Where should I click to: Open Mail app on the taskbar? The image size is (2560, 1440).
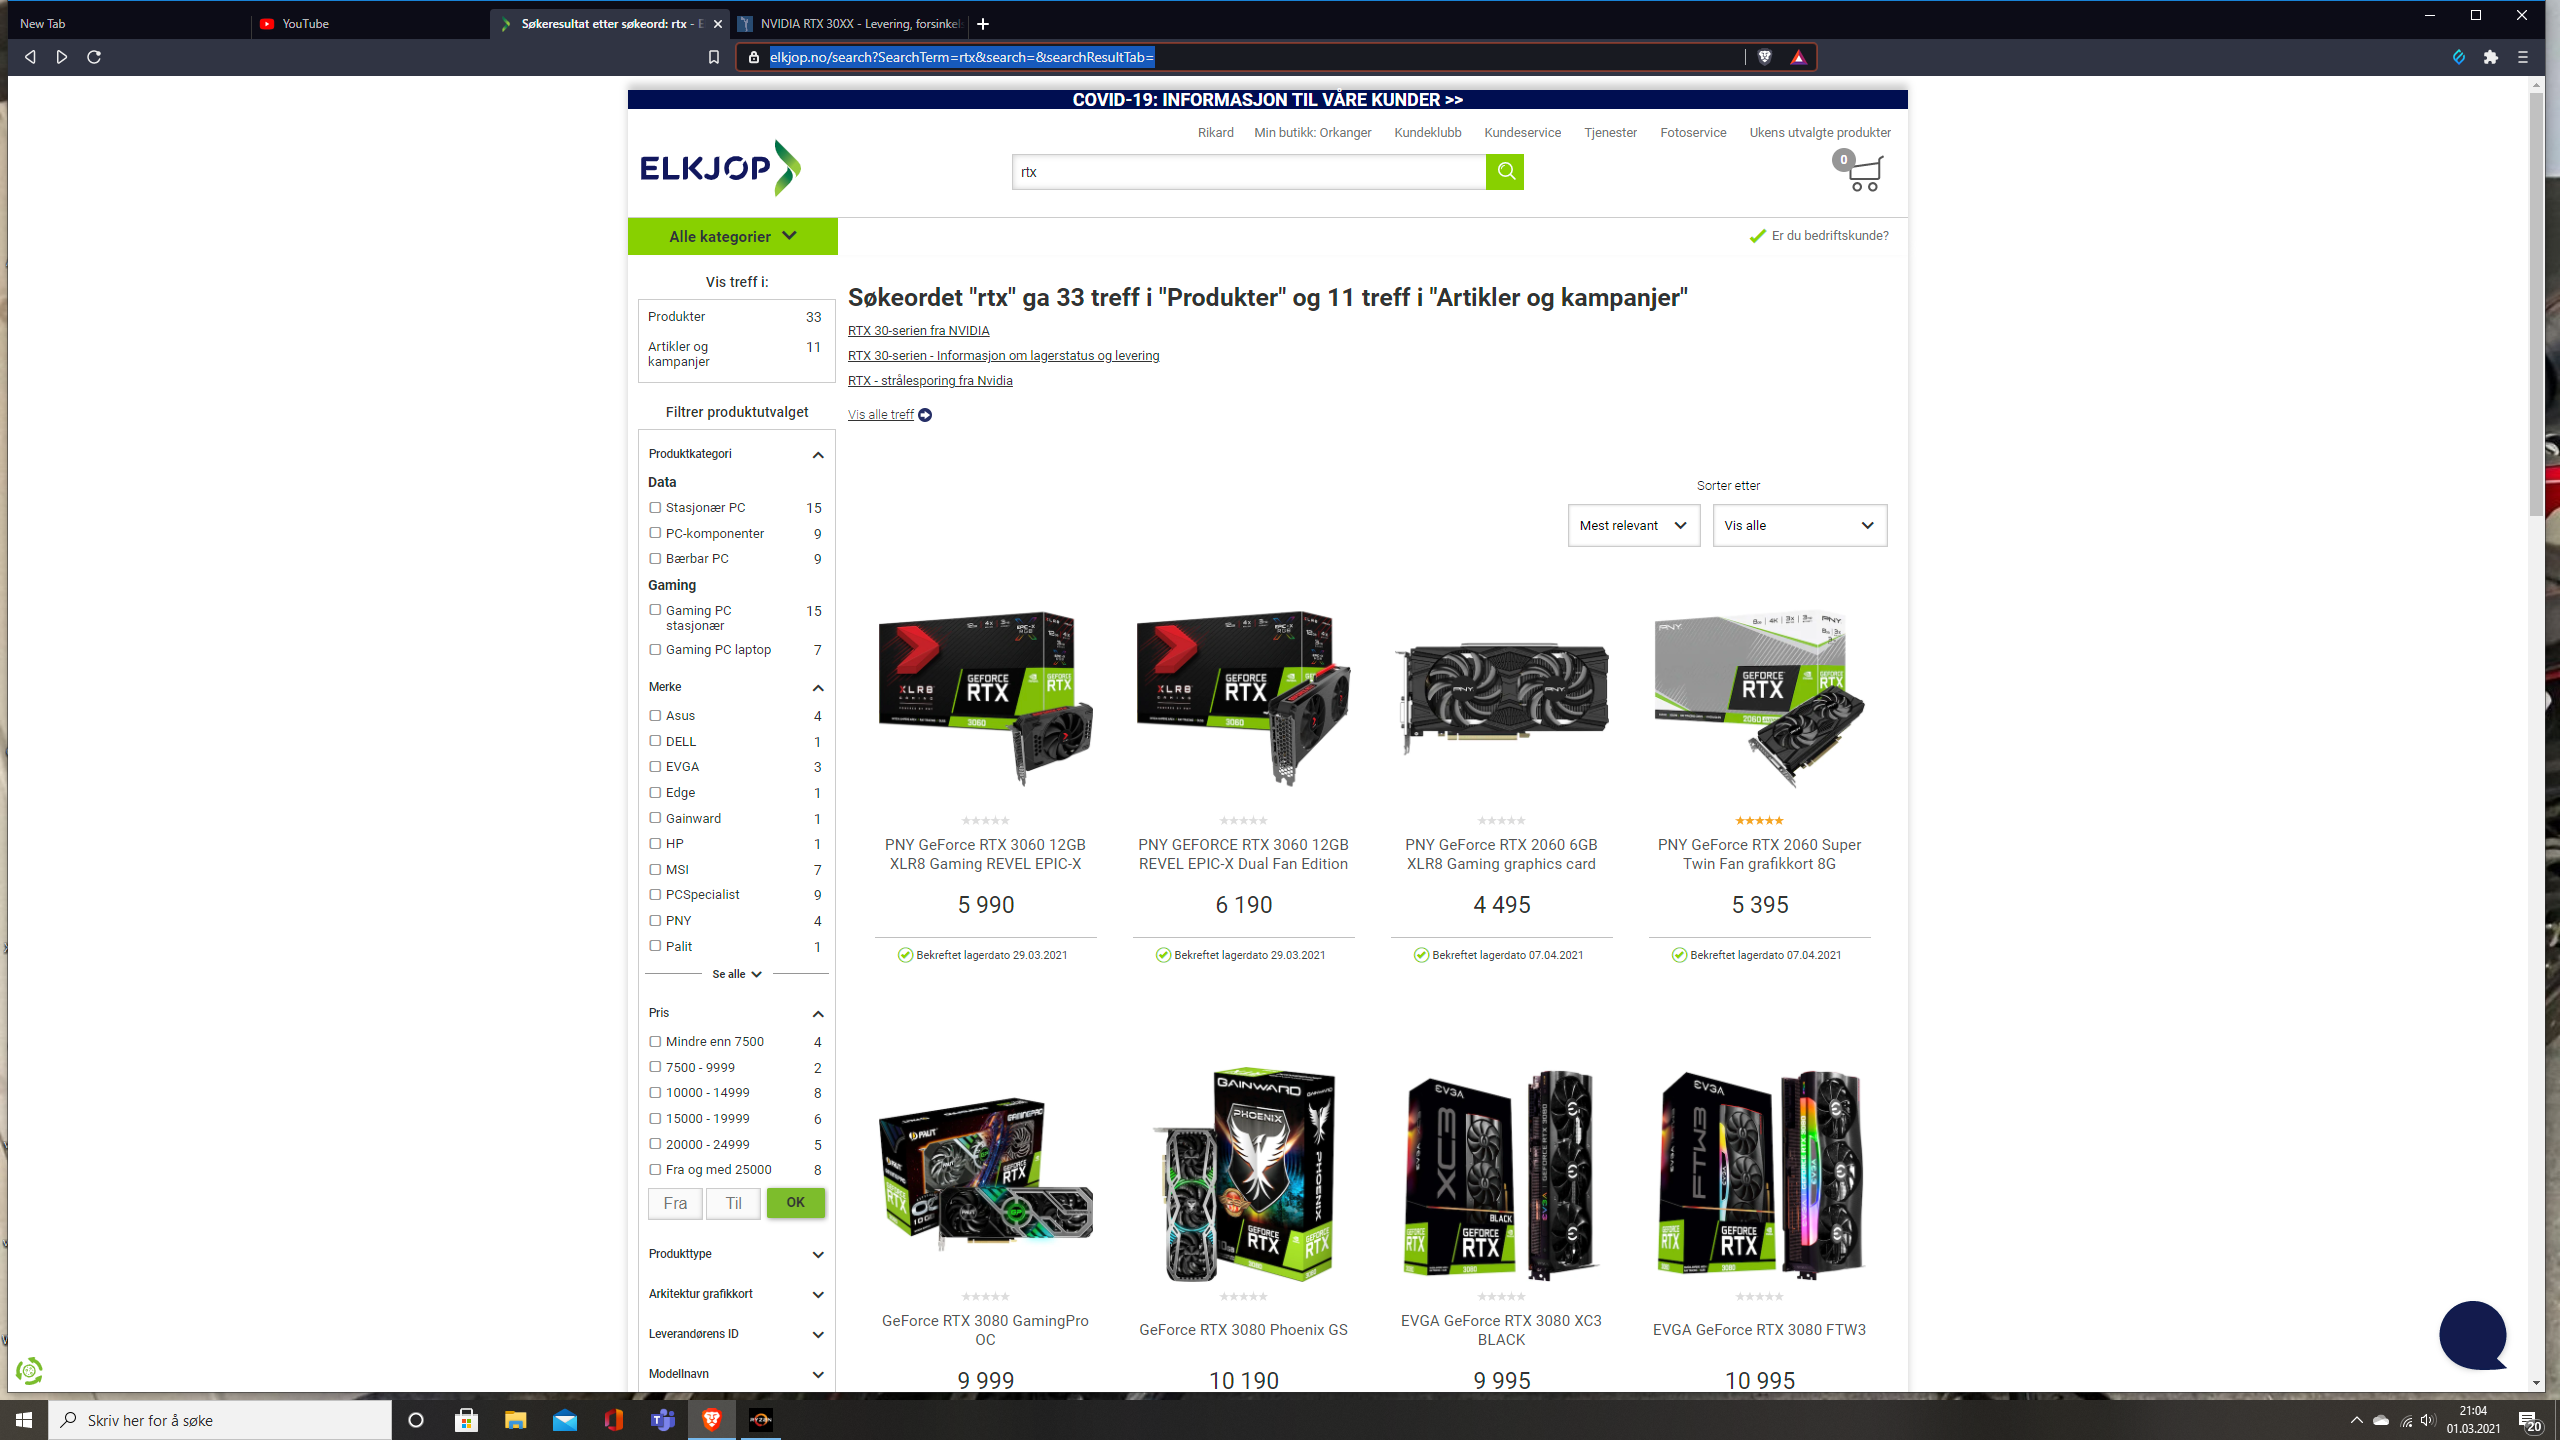coord(565,1420)
